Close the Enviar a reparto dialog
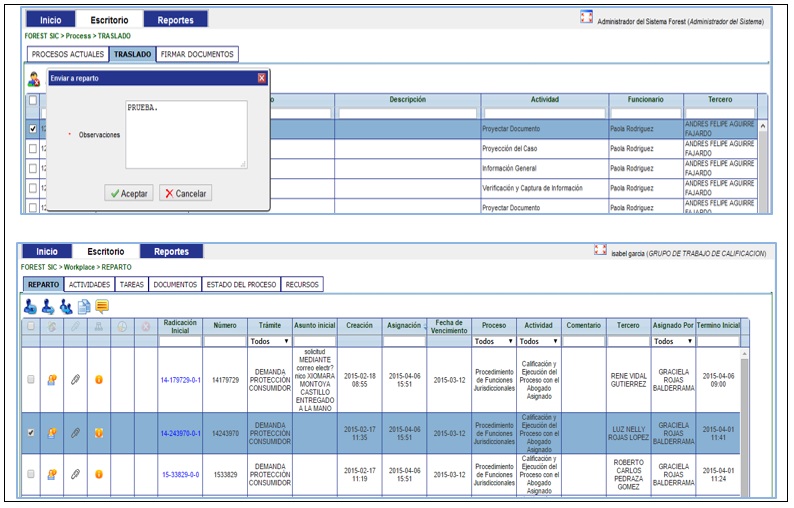The height and width of the screenshot is (508, 794). pos(262,78)
